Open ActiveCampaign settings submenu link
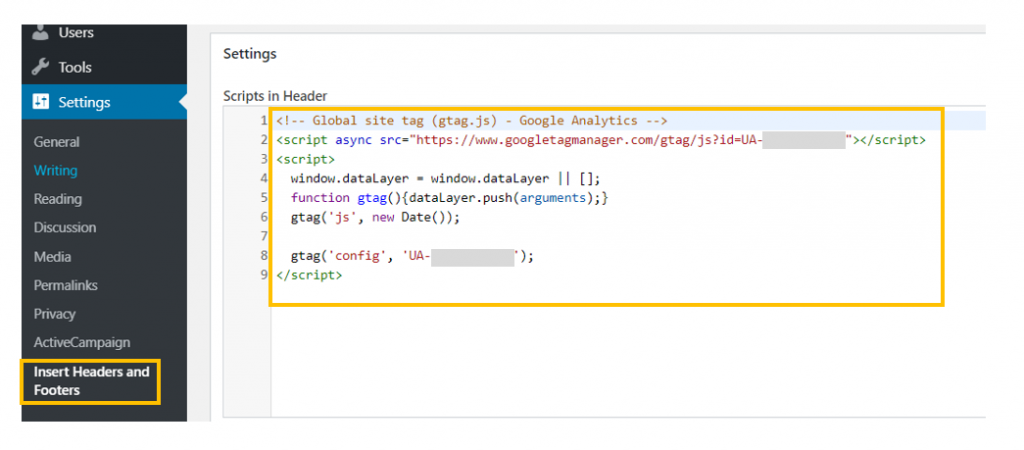1024x450 pixels. point(82,342)
